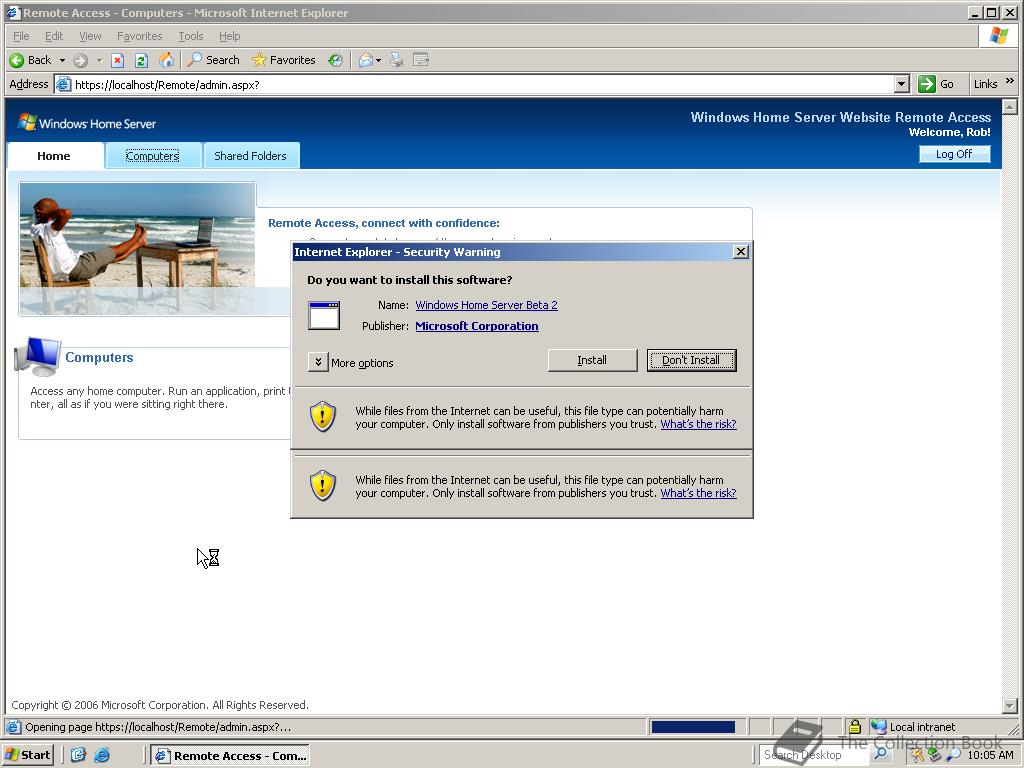Click the Windows Home Server logo
The height and width of the screenshot is (768, 1024).
pos(87,123)
